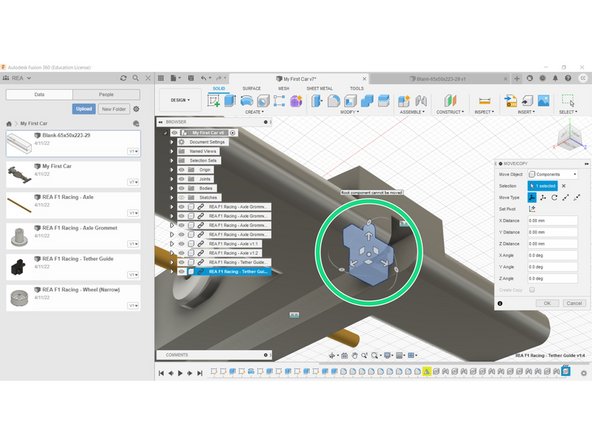Open notifications bell icon
Image resolution: width=592 pixels, height=444 pixels.
pyautogui.click(x=555, y=78)
